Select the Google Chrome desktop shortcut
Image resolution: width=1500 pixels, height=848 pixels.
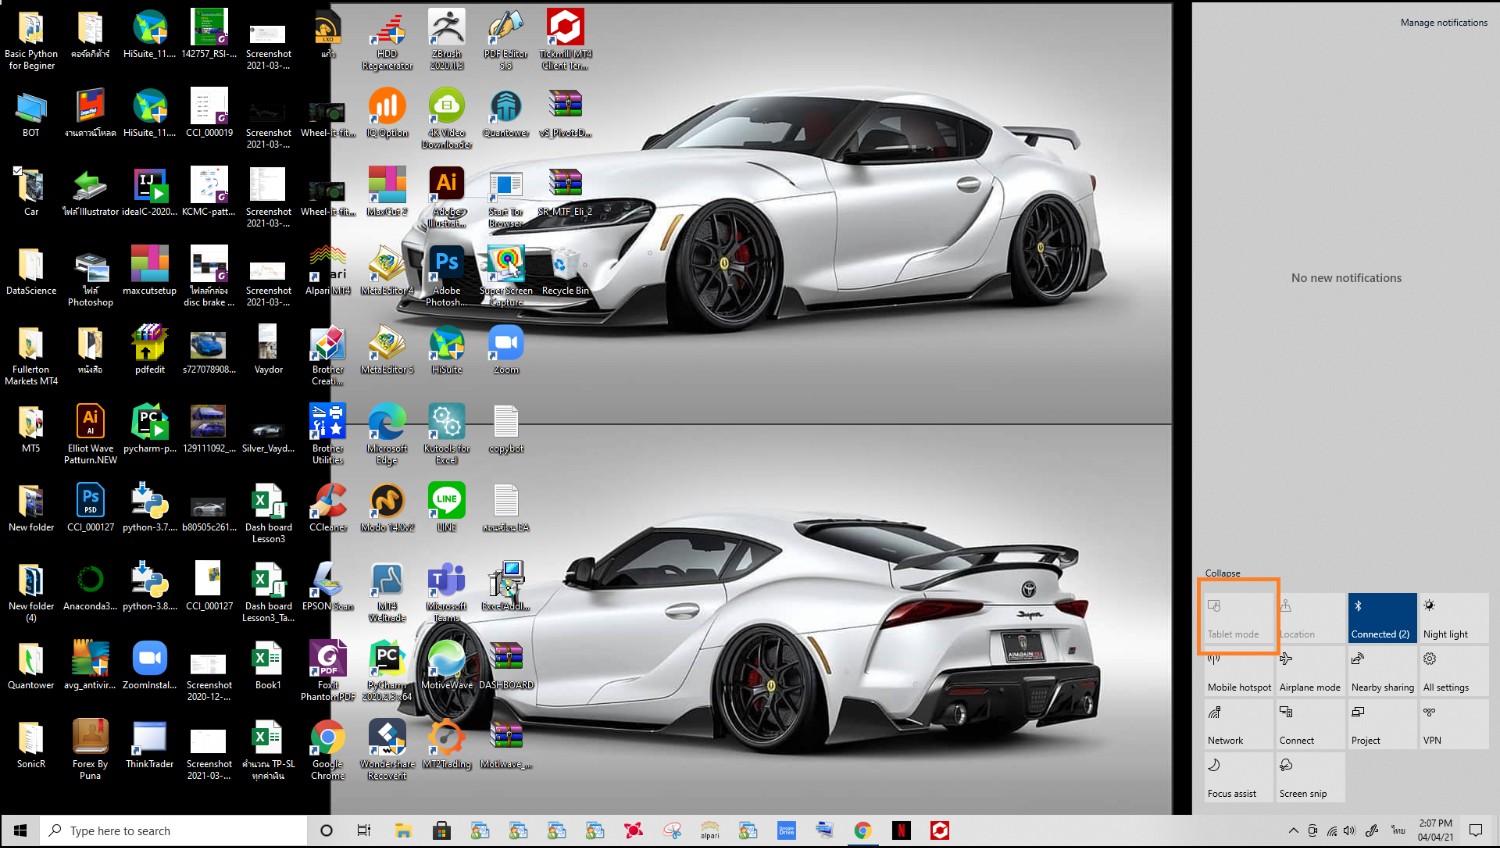[328, 749]
